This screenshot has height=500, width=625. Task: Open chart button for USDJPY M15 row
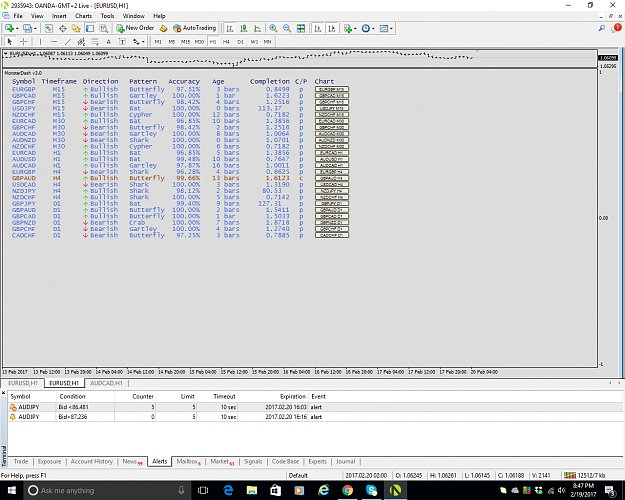click(332, 108)
